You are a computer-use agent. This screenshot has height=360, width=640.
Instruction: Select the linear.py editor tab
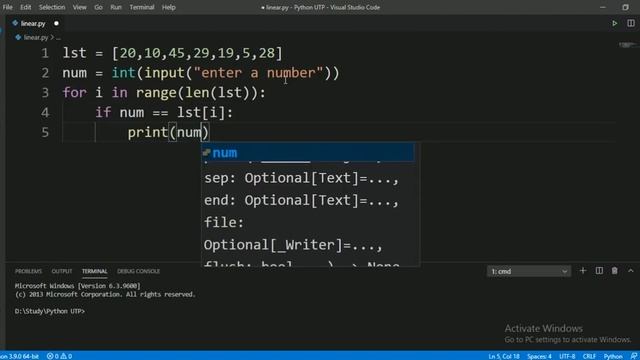pos(33,23)
